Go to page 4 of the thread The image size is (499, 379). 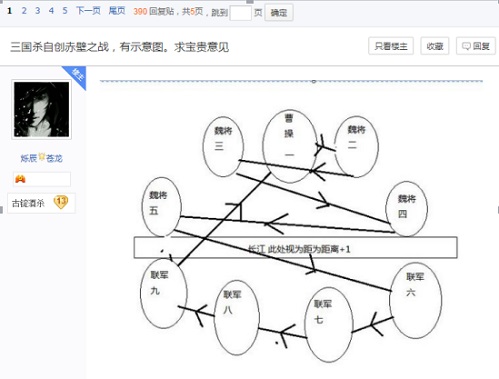(x=51, y=11)
